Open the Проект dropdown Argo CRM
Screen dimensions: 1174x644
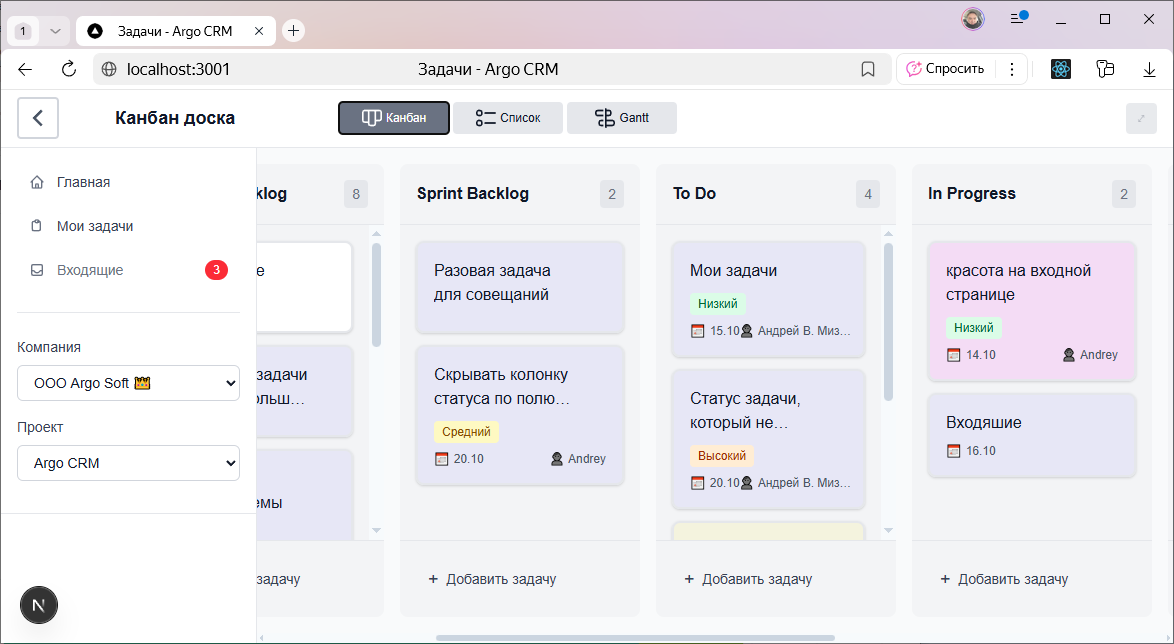point(128,463)
